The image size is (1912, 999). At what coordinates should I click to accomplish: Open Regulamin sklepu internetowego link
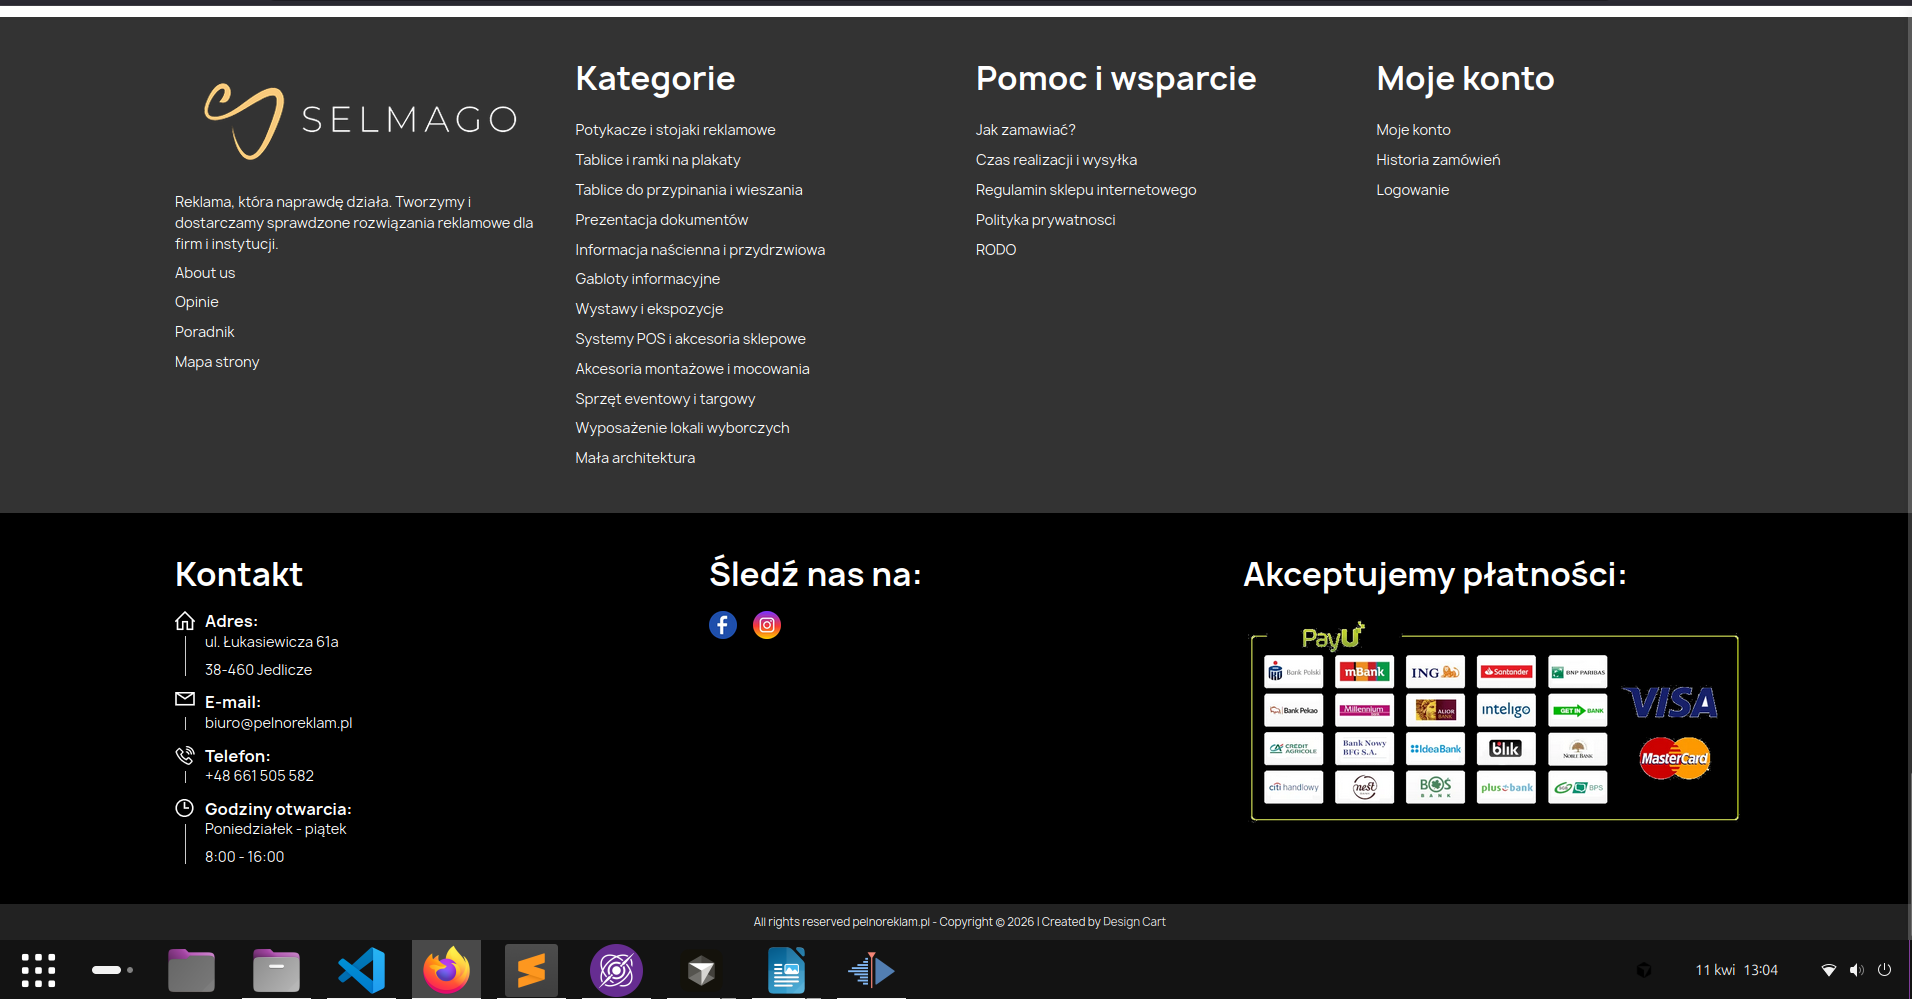(x=1086, y=190)
